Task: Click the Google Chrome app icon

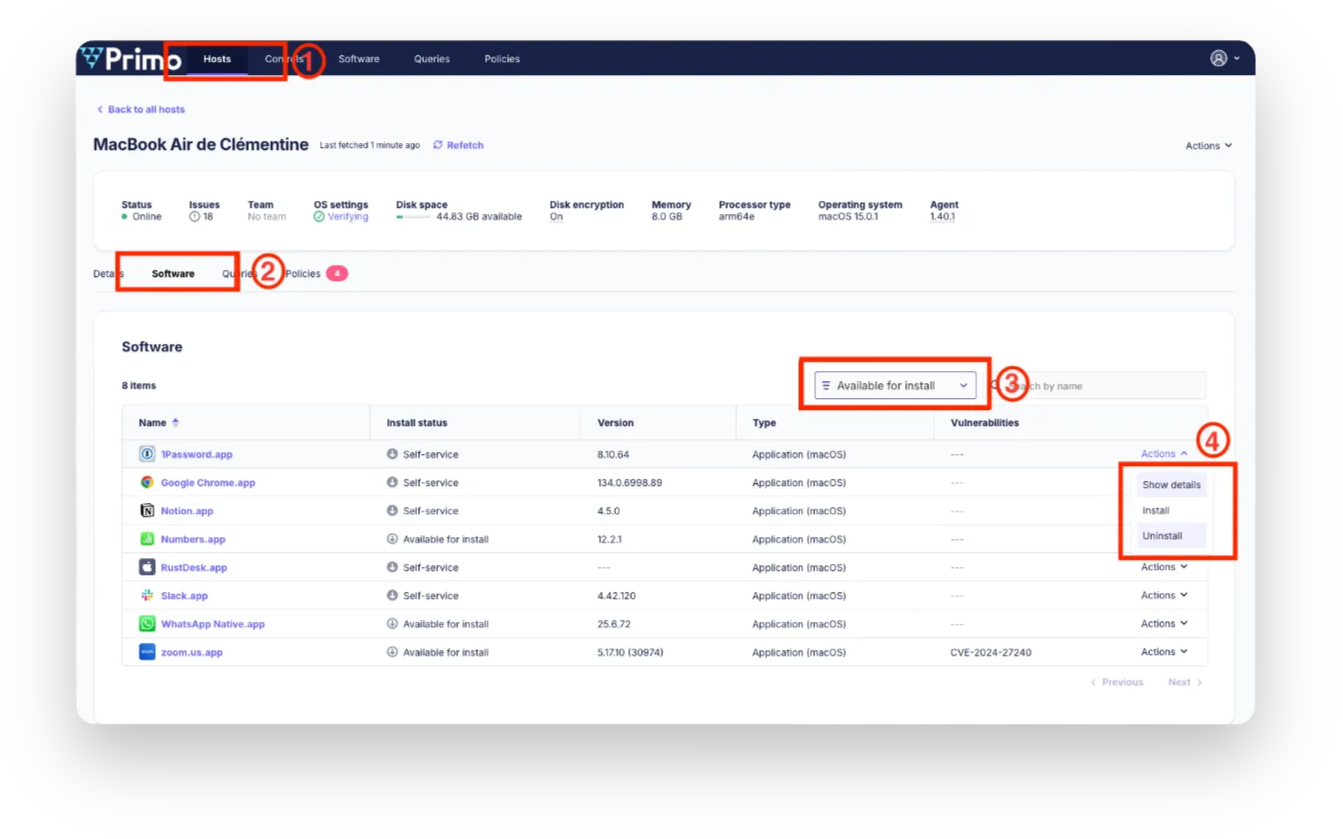Action: (147, 482)
